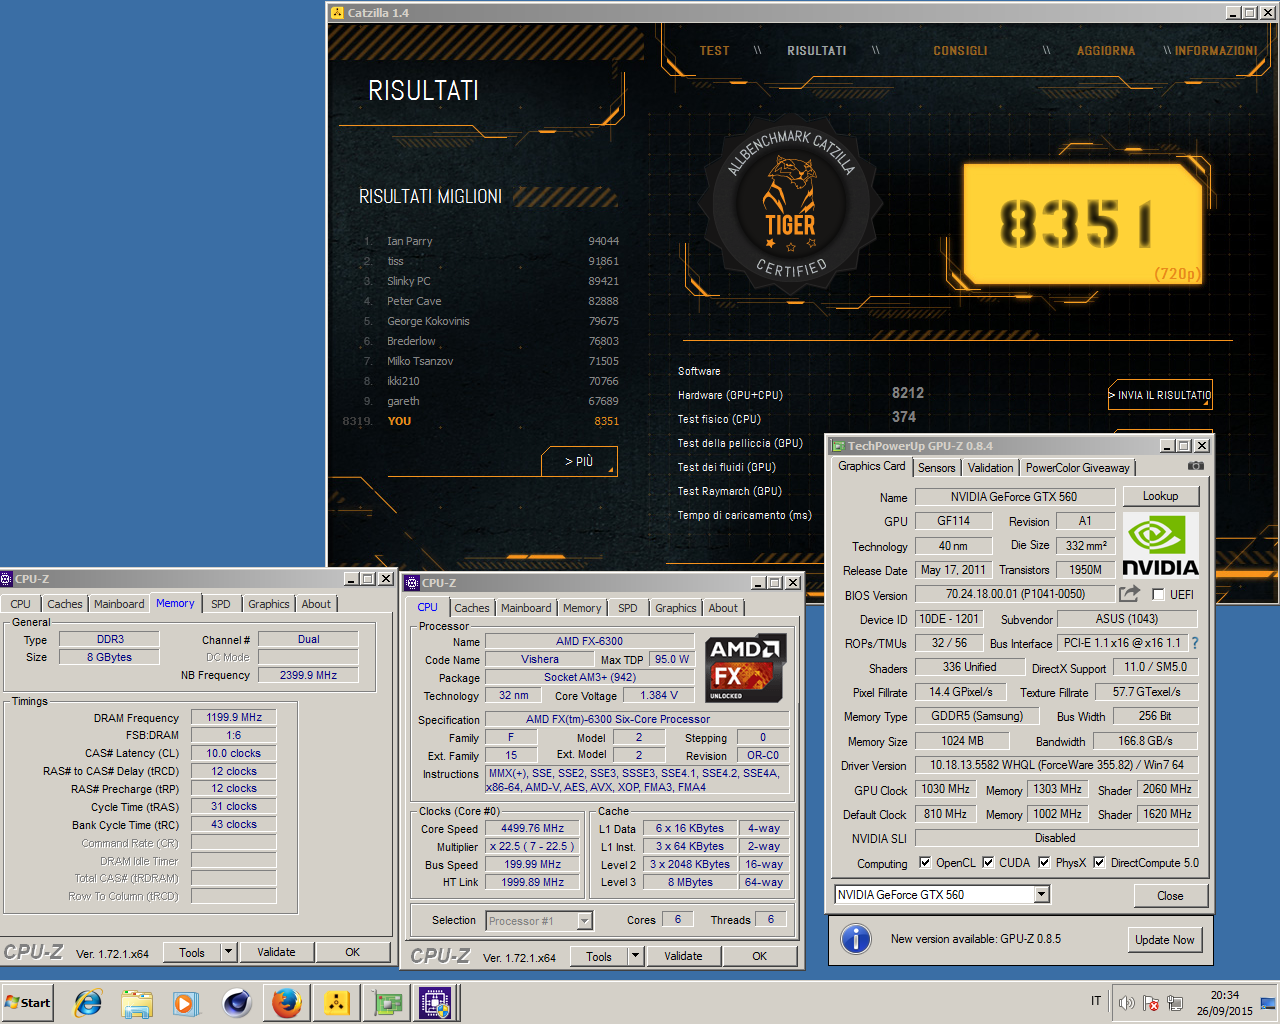Click the IT language indicator in taskbar
The height and width of the screenshot is (1024, 1280).
(x=1096, y=1001)
